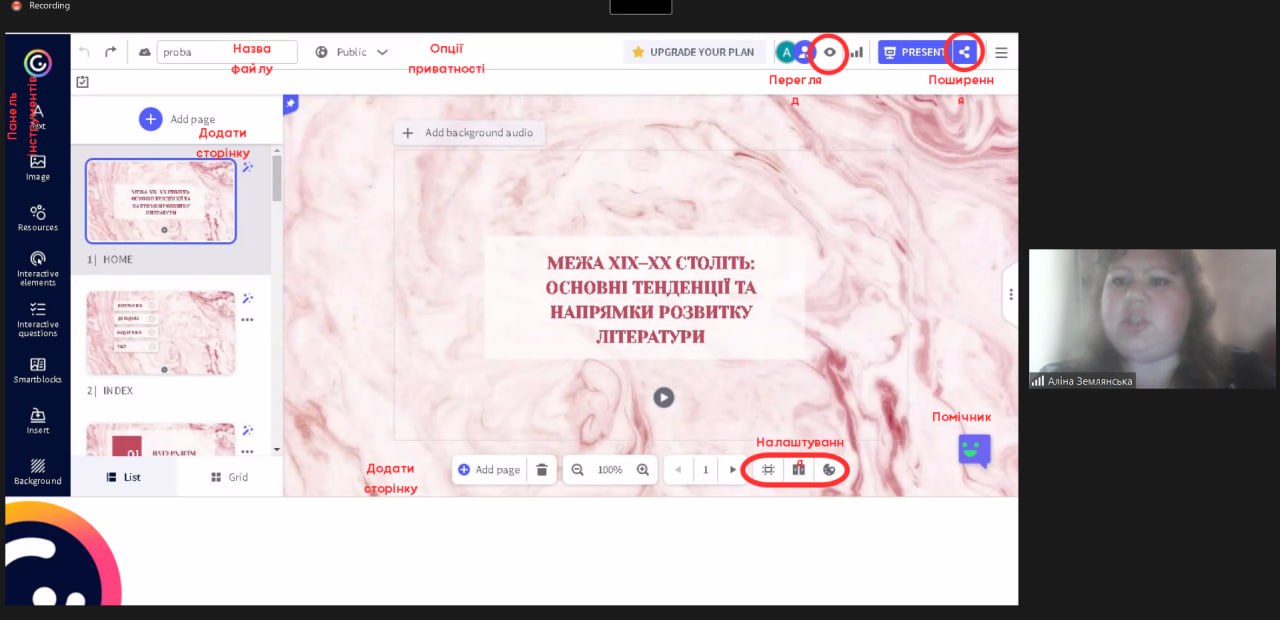Open the Insert panel
Screen dimensions: 1280x620
click(38, 421)
